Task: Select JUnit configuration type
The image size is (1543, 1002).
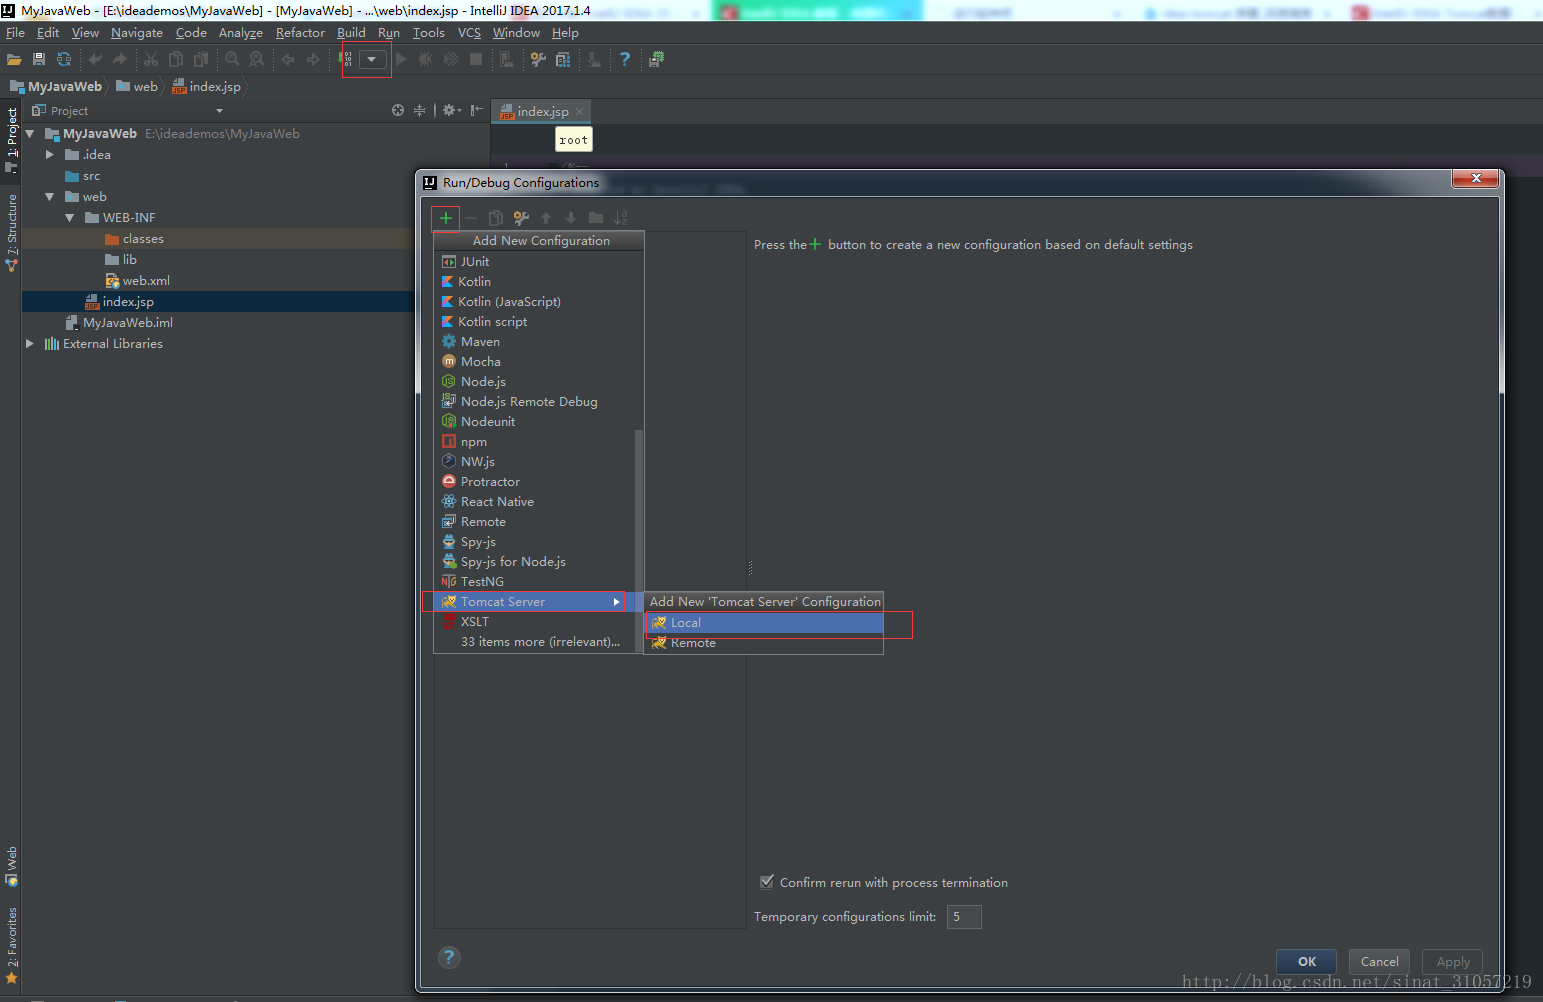Action: pos(534,261)
